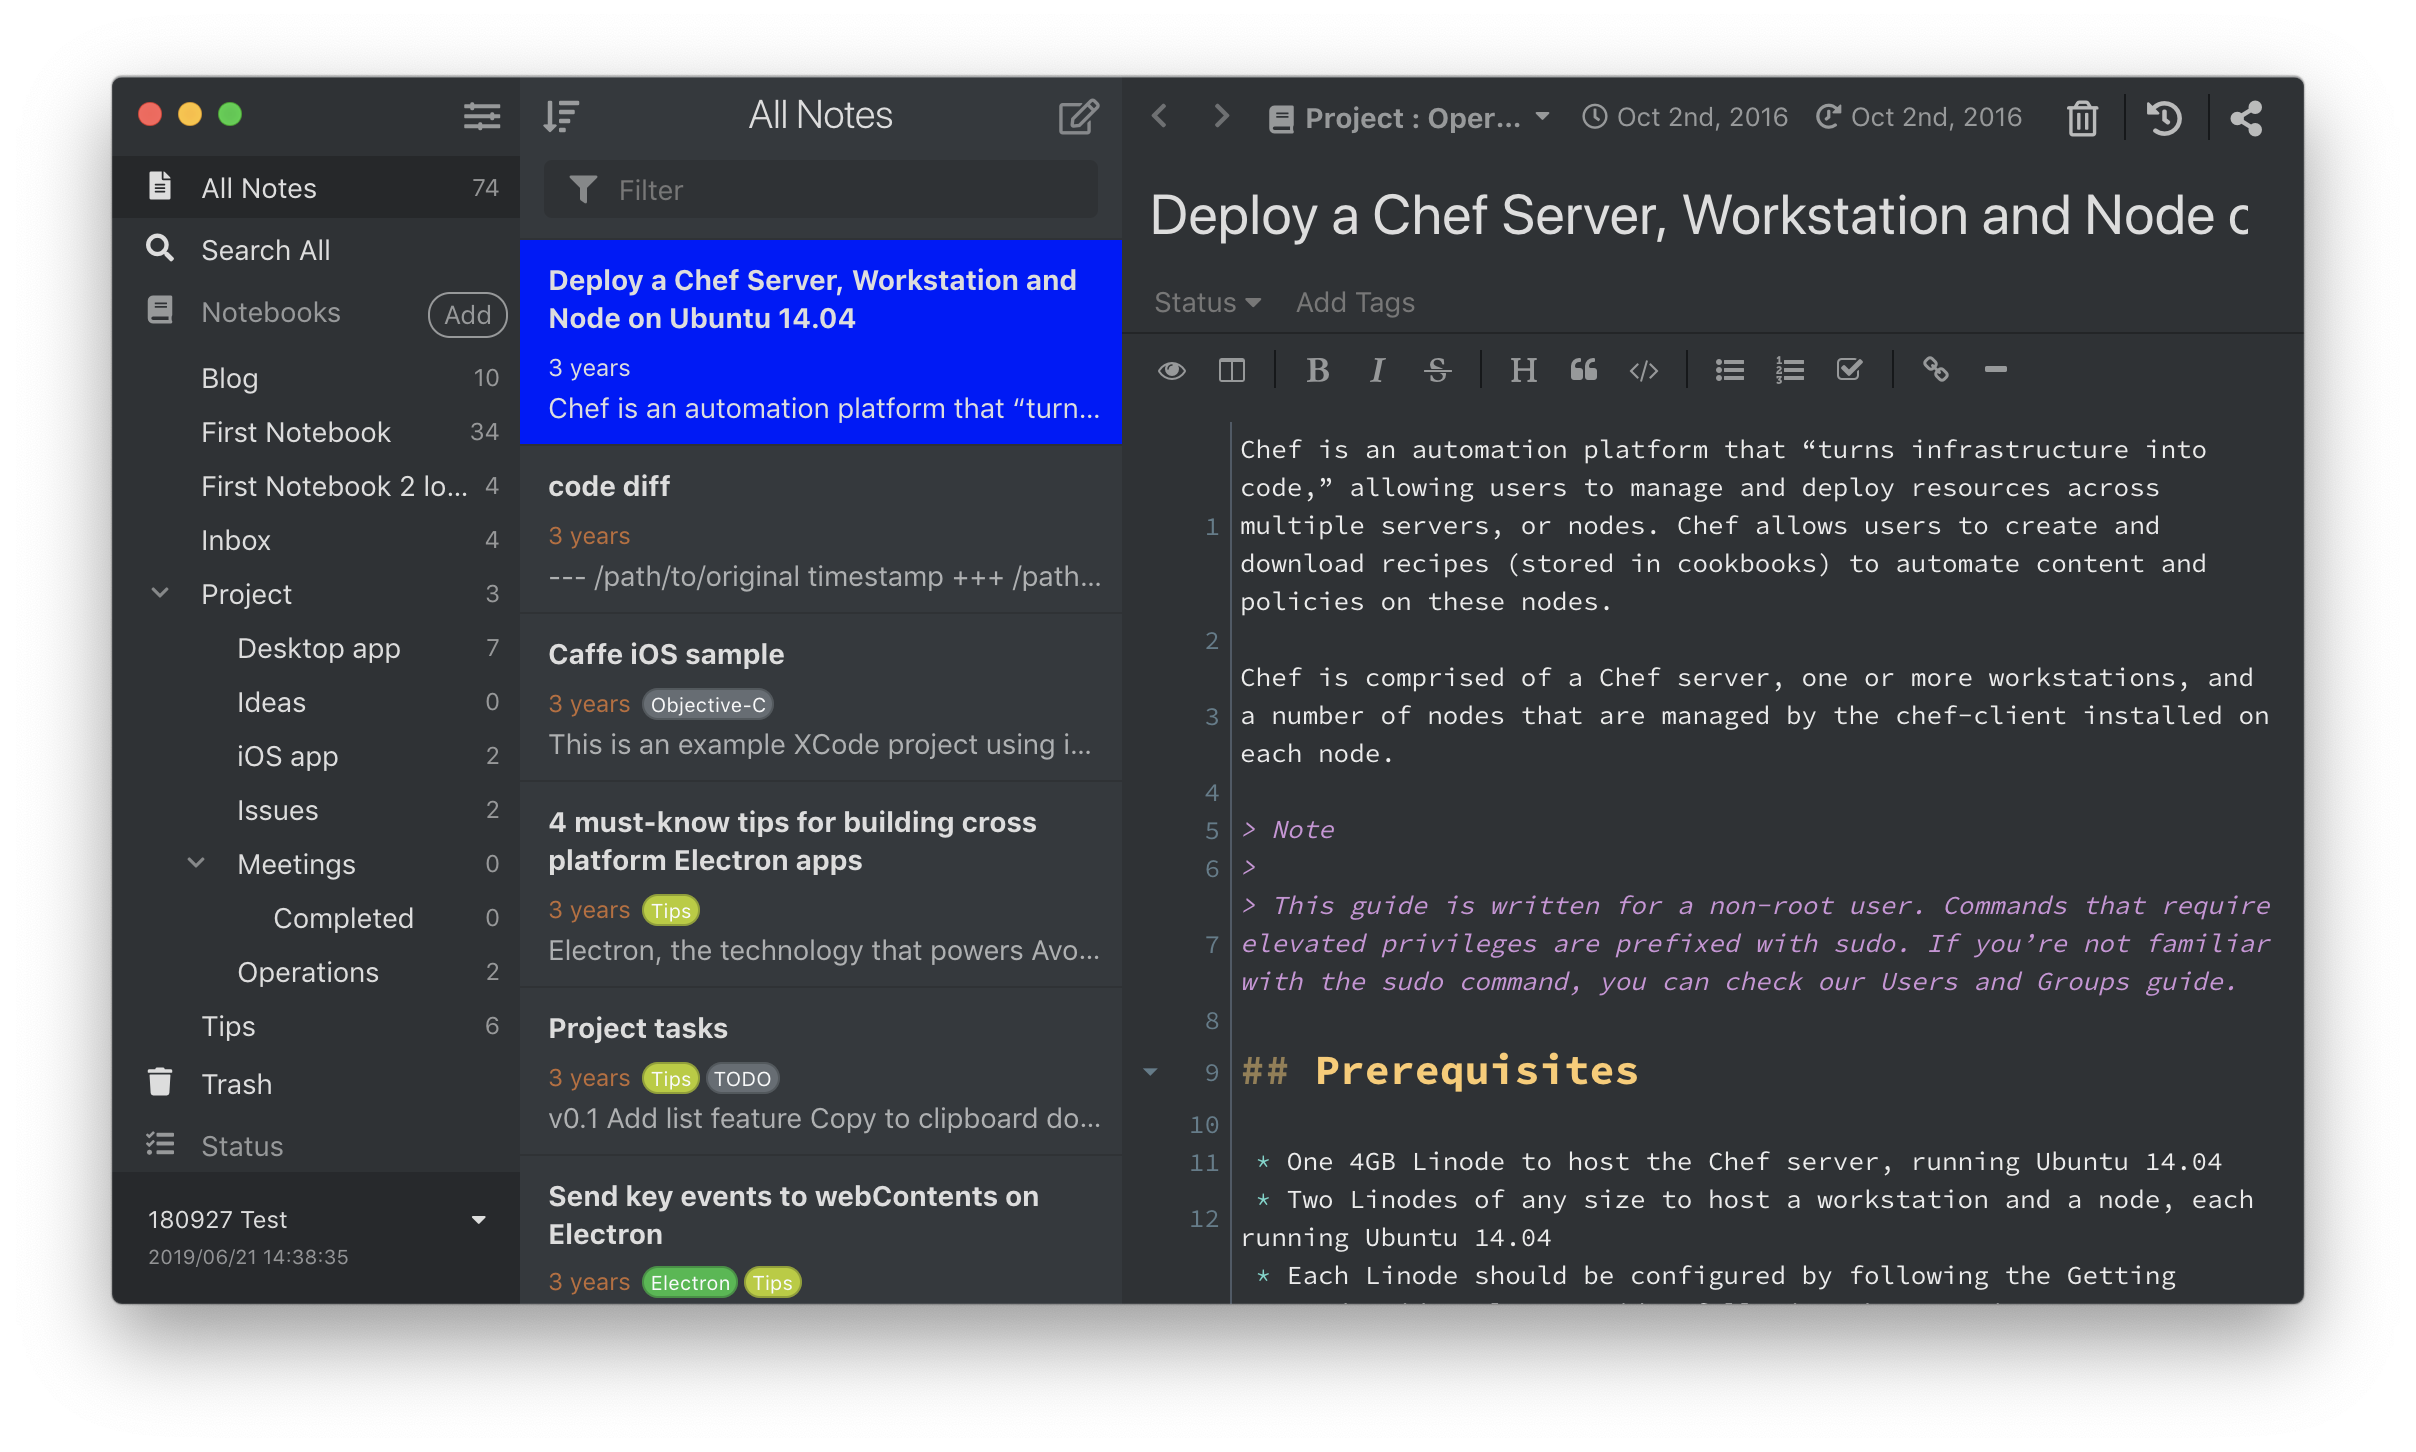
Task: Move this note to trash
Action: 2082,118
